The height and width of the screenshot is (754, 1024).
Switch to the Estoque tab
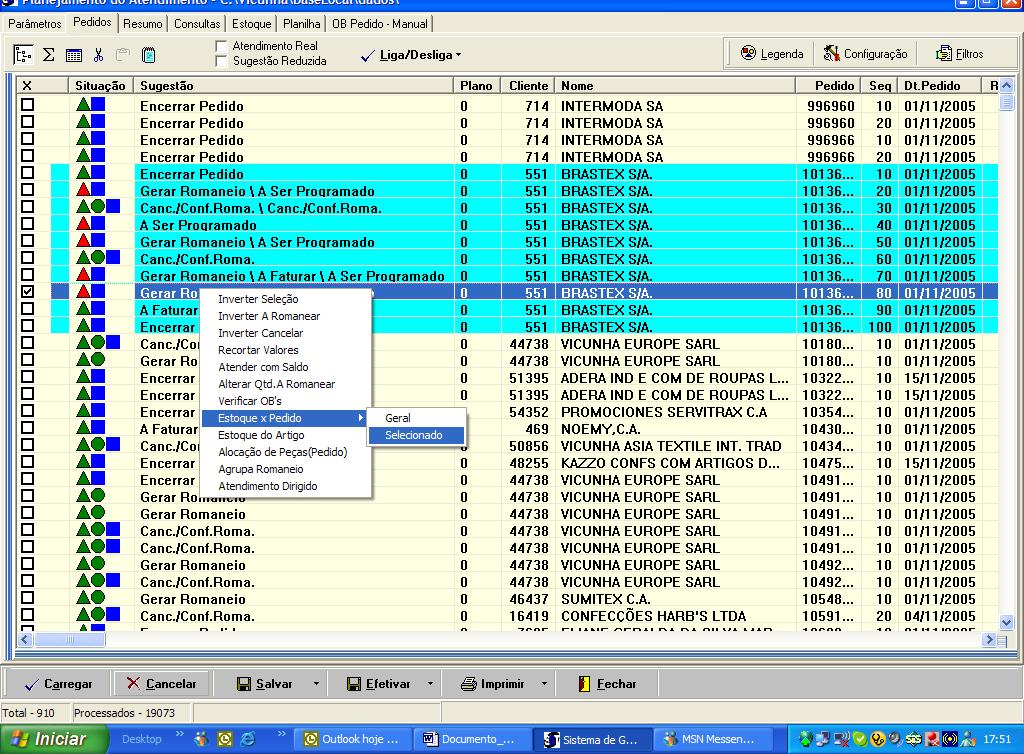(x=250, y=23)
